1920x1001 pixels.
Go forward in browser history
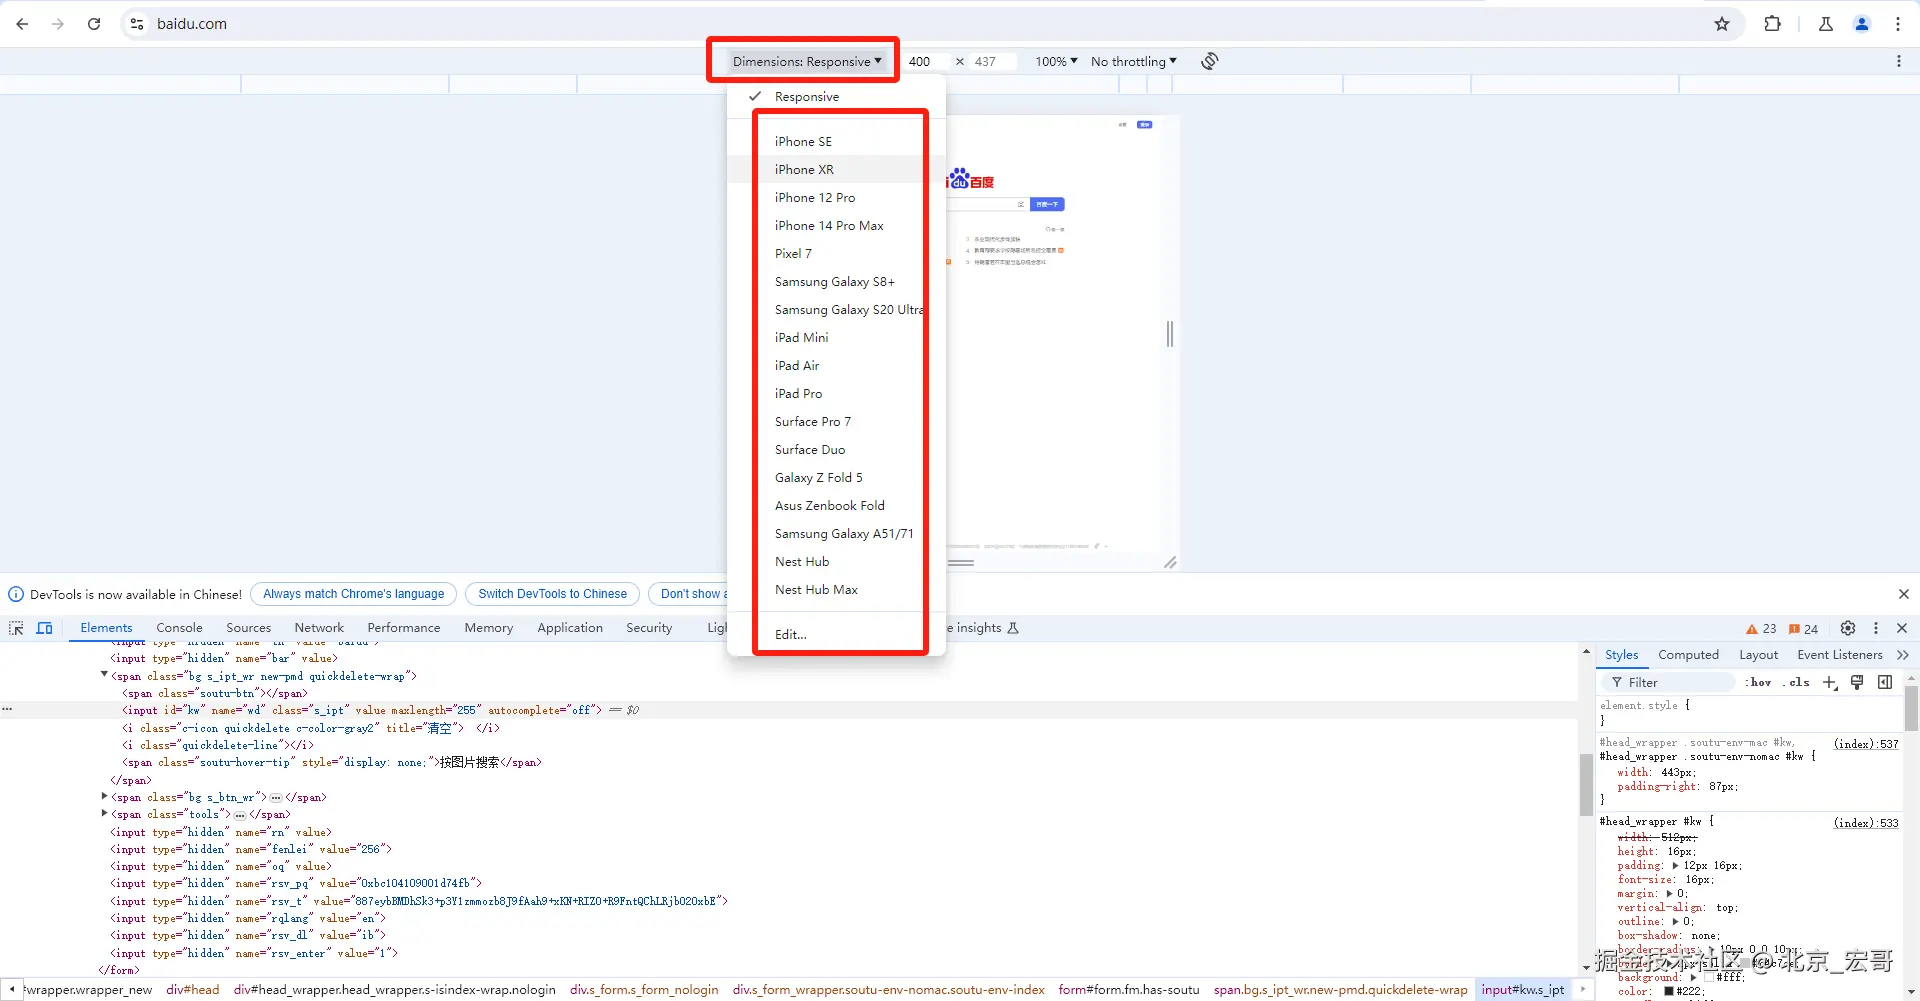tap(58, 24)
